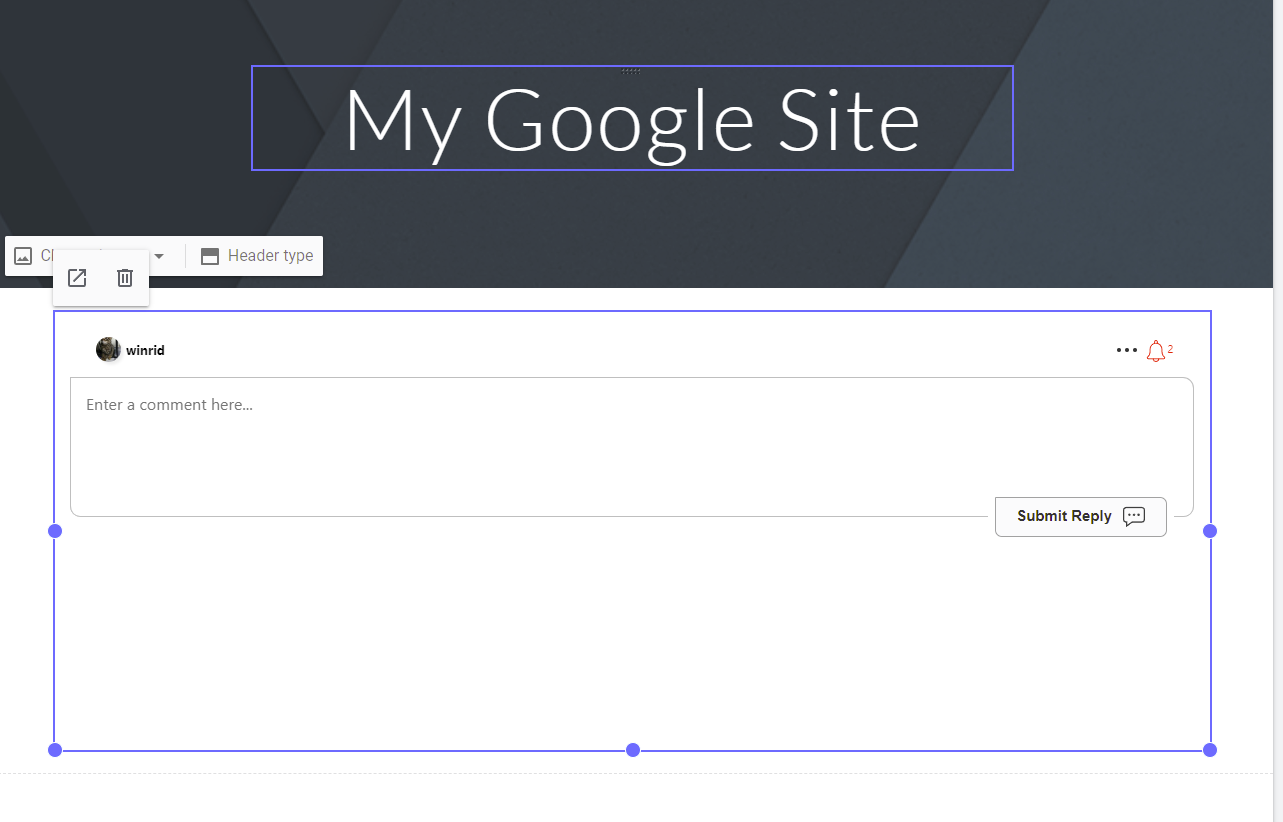Open the three-dot comment menu
The width and height of the screenshot is (1283, 822).
click(x=1127, y=350)
